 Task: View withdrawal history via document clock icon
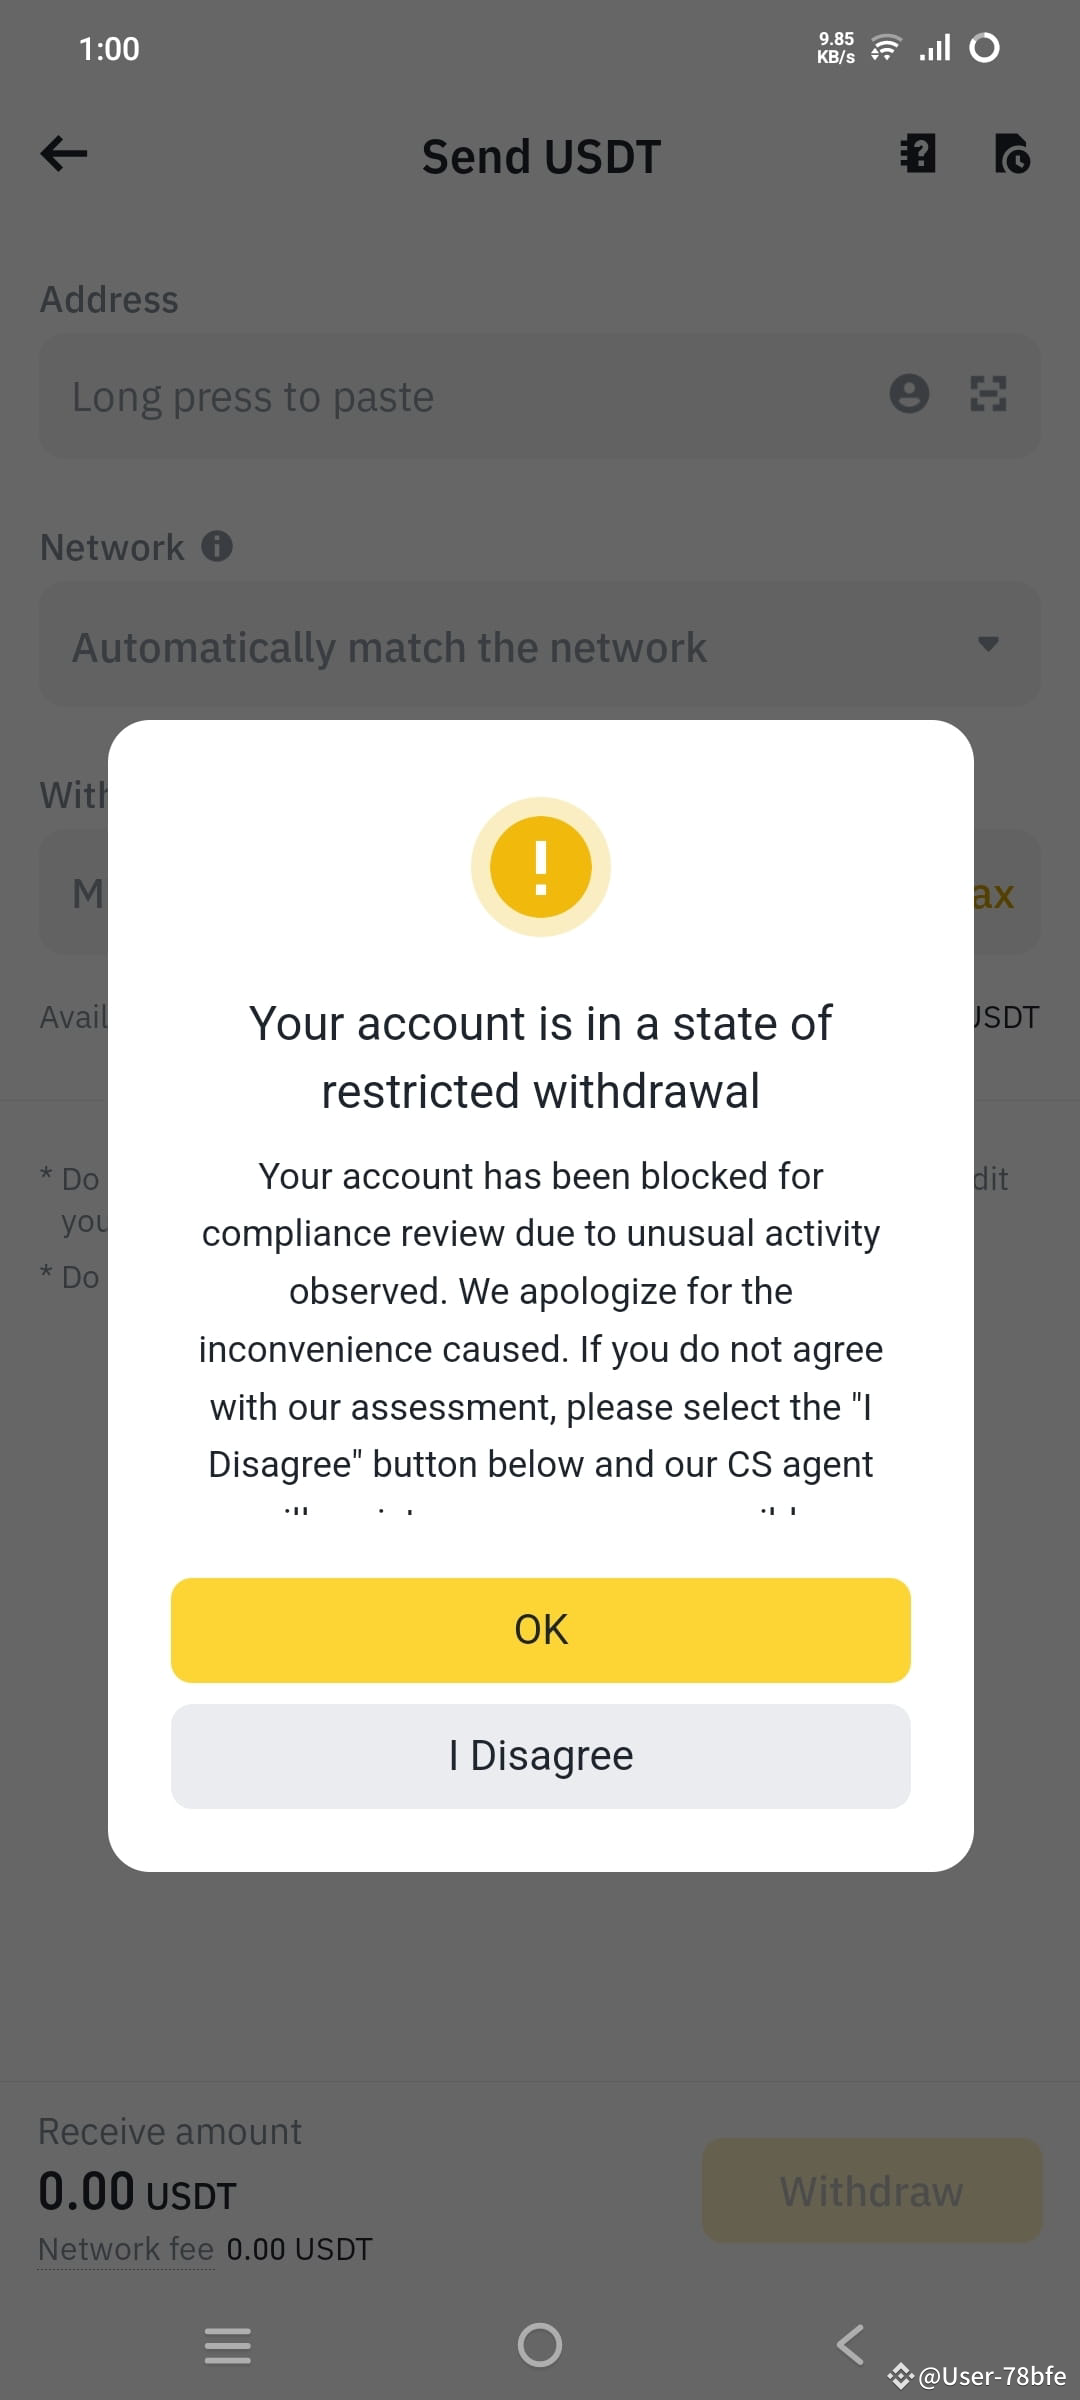1013,155
